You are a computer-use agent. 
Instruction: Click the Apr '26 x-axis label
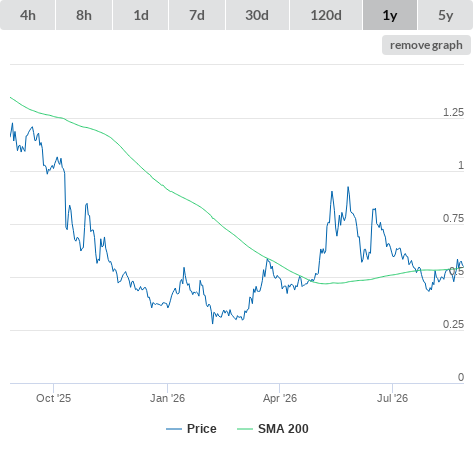[280, 398]
